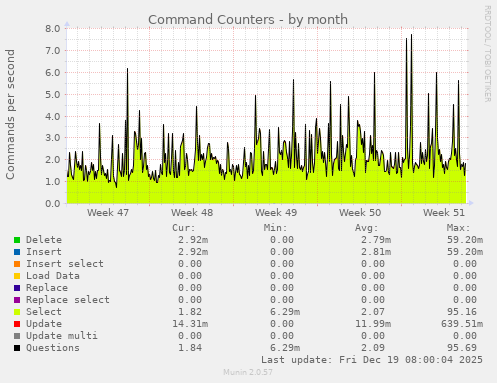Click the red Update legend swatch

coord(17,324)
